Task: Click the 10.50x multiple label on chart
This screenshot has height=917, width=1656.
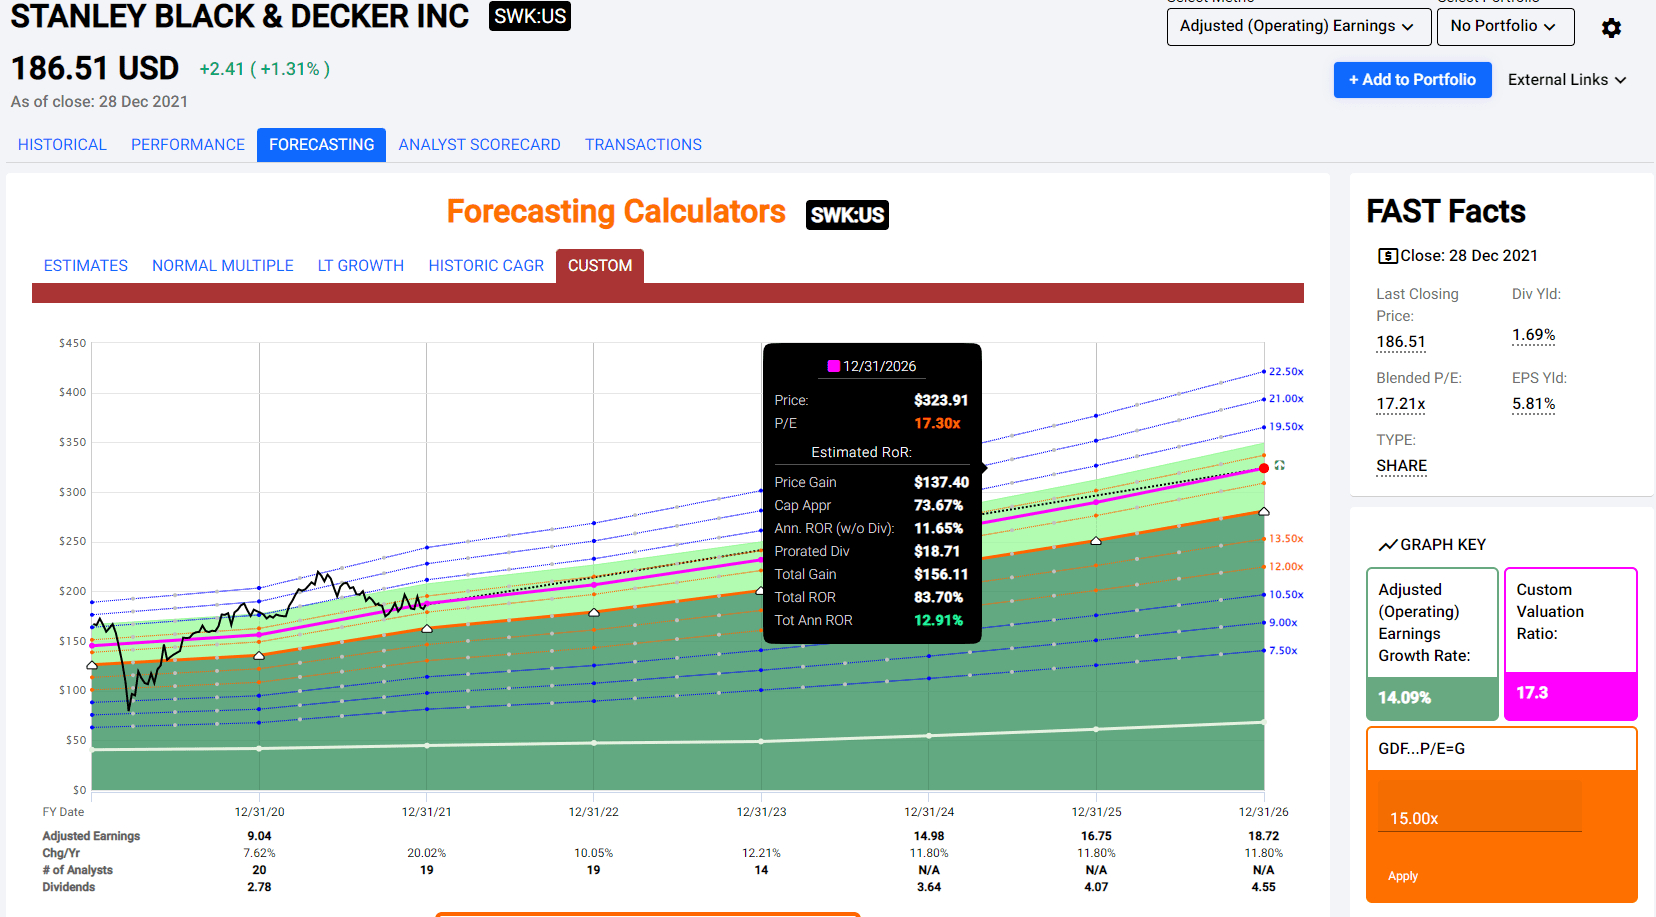Action: pyautogui.click(x=1286, y=595)
